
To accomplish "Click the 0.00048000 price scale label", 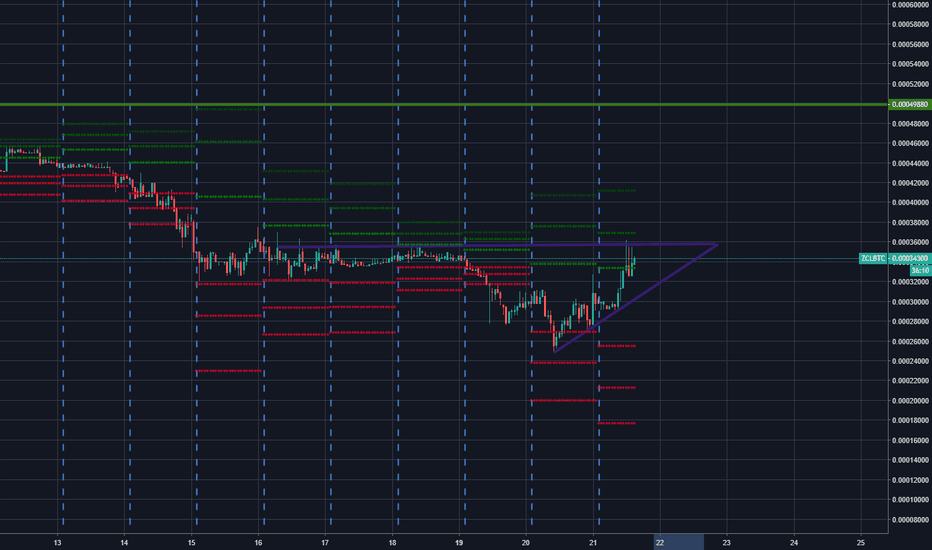I will click(x=911, y=124).
